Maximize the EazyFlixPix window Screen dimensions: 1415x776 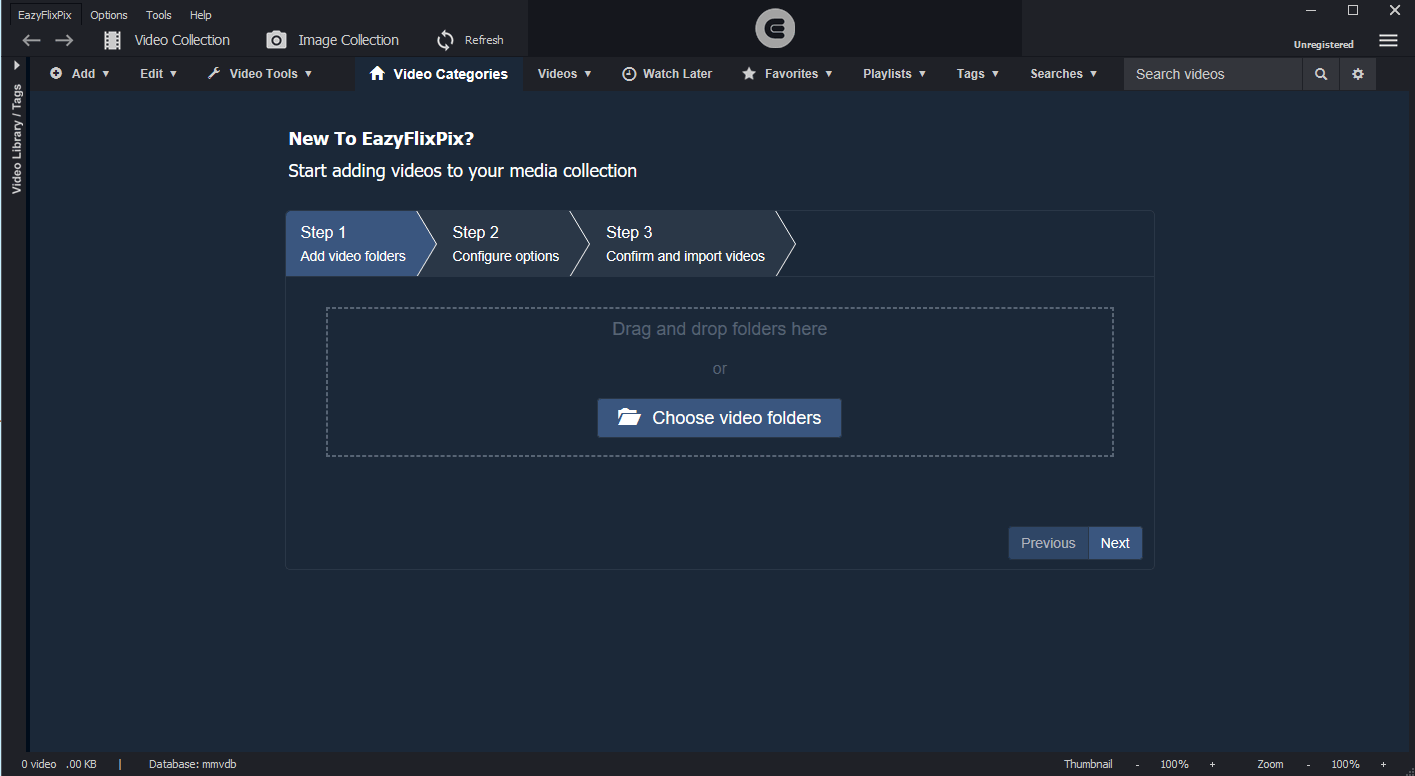[1353, 11]
